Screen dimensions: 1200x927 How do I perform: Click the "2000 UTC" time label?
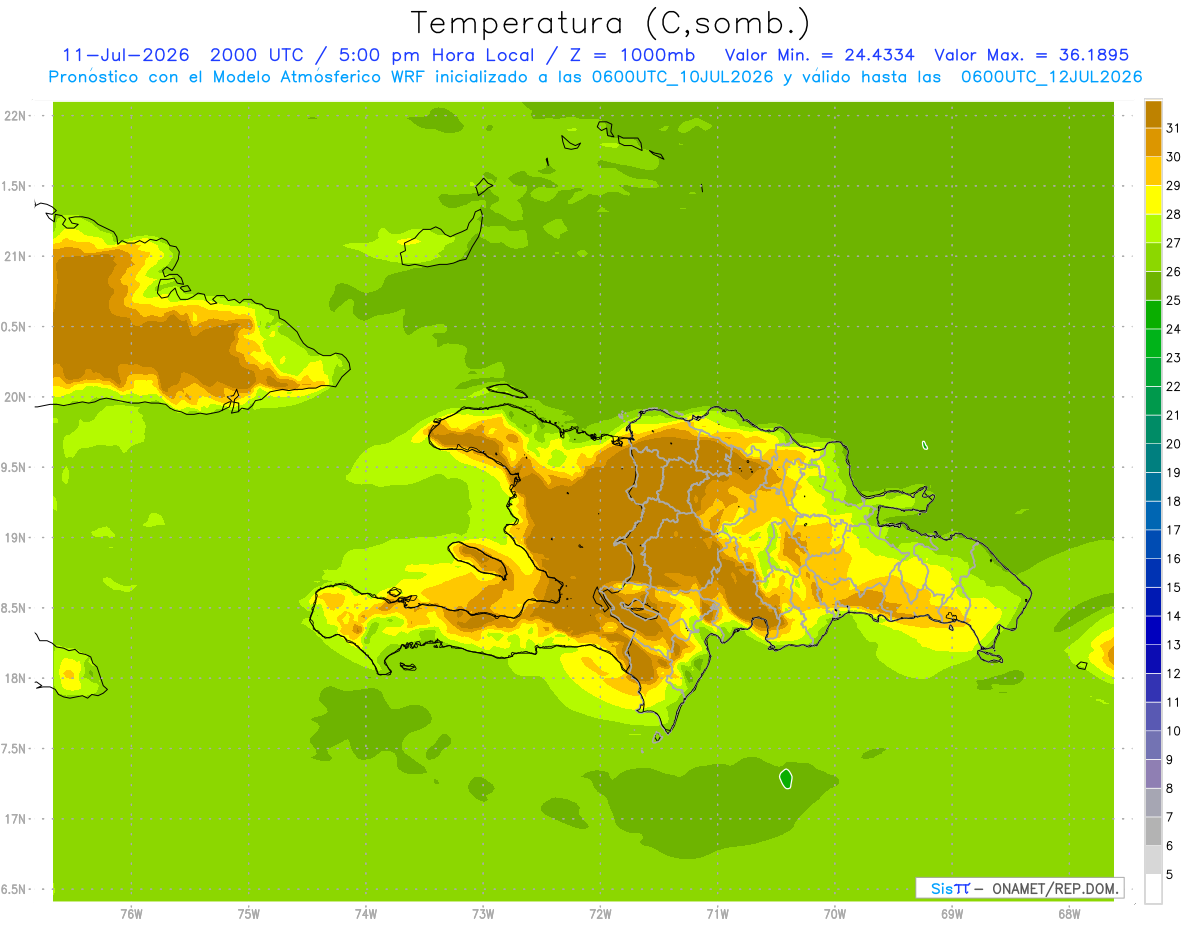[x=256, y=55]
